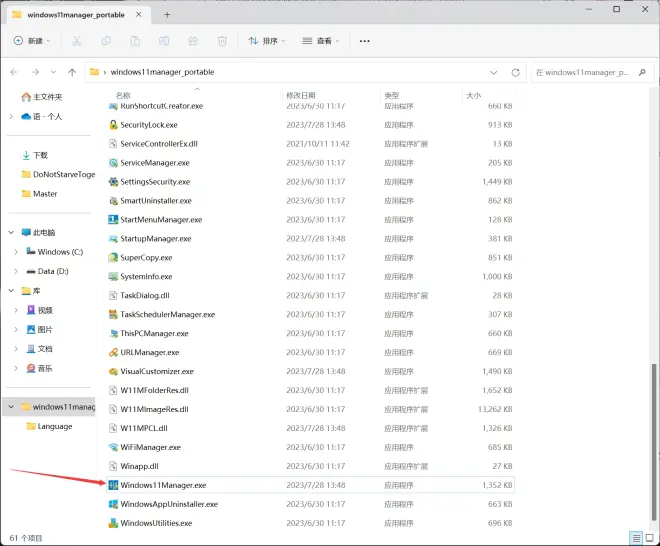Click the search box field
The image size is (660, 546).
tap(592, 72)
